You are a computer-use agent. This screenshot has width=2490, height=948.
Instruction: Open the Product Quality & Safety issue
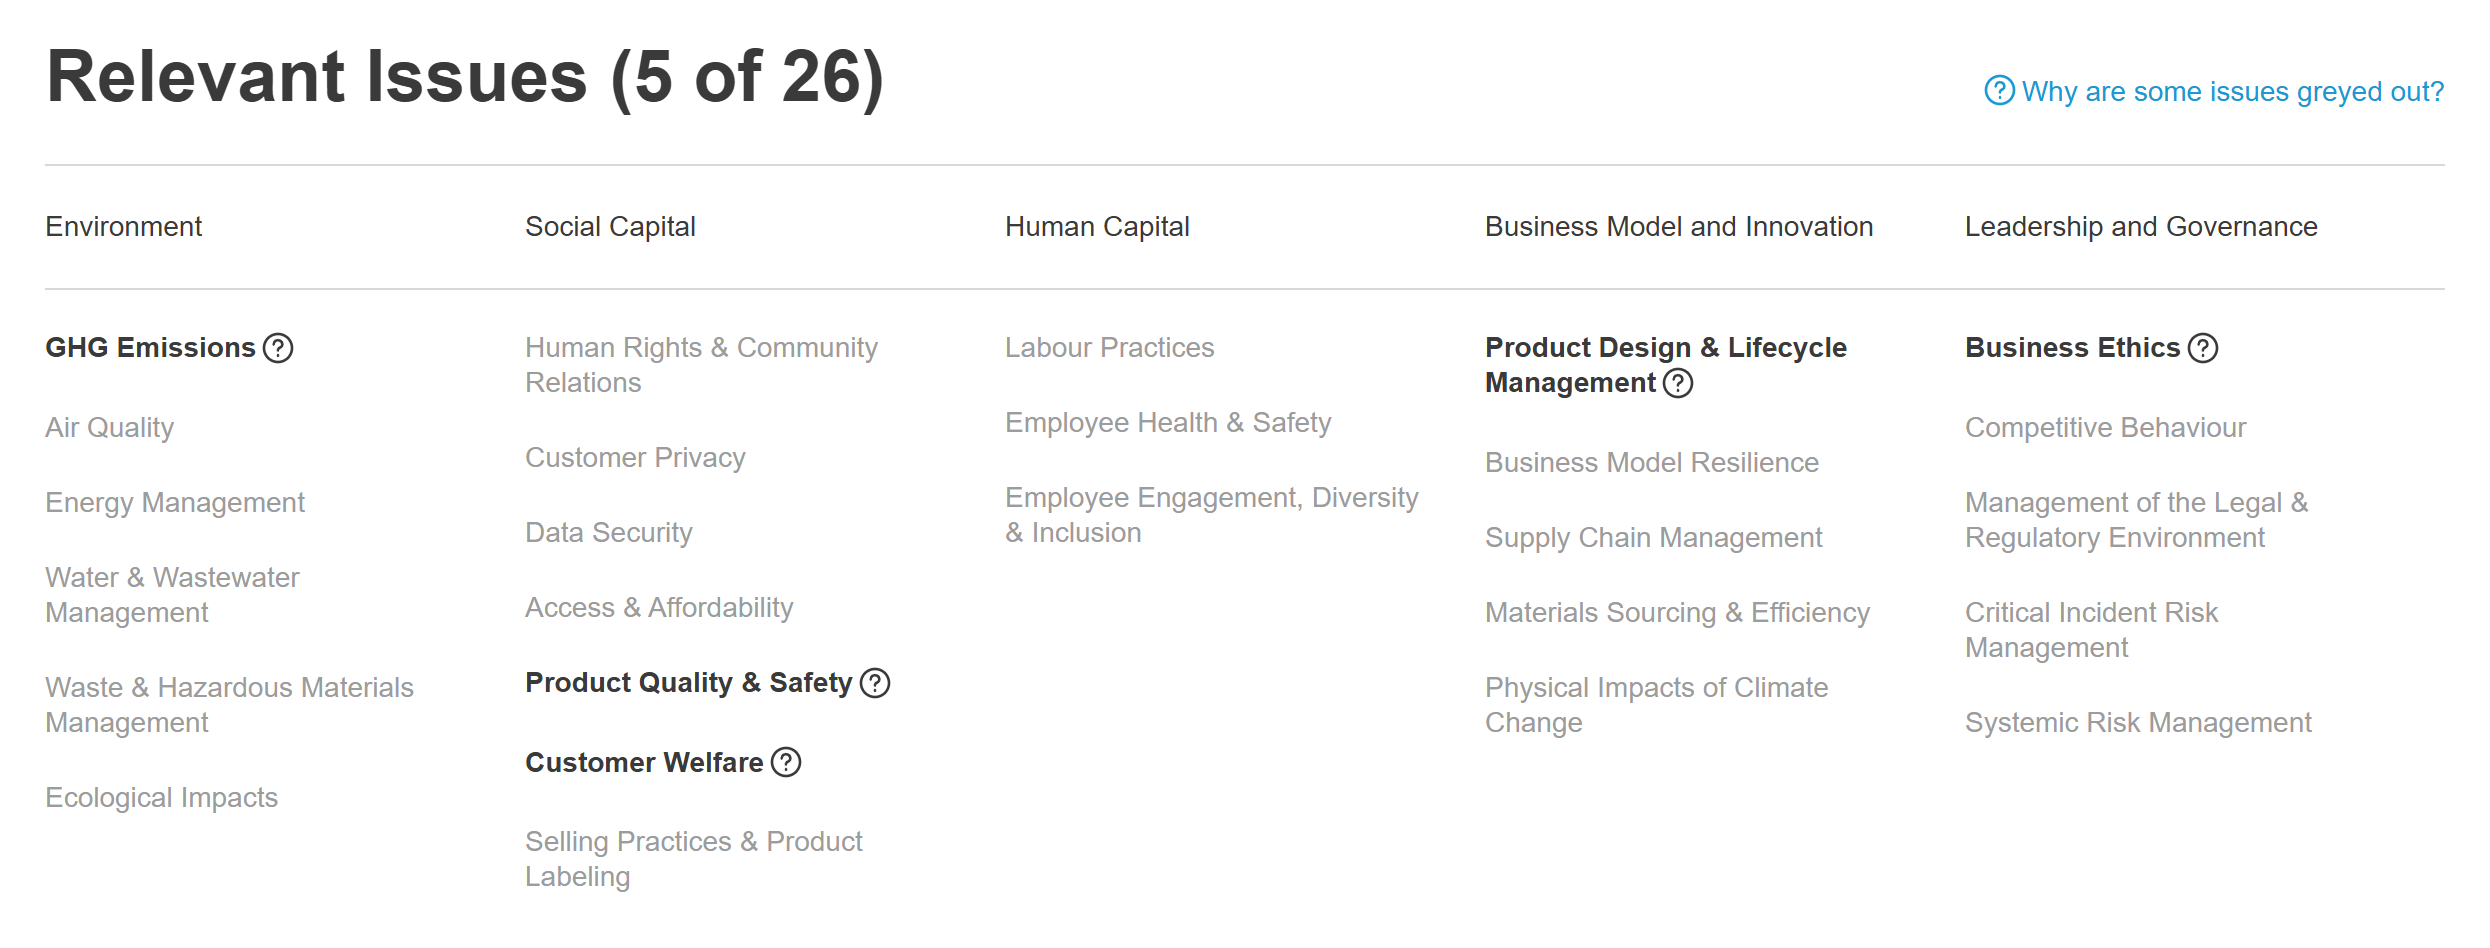[x=688, y=683]
